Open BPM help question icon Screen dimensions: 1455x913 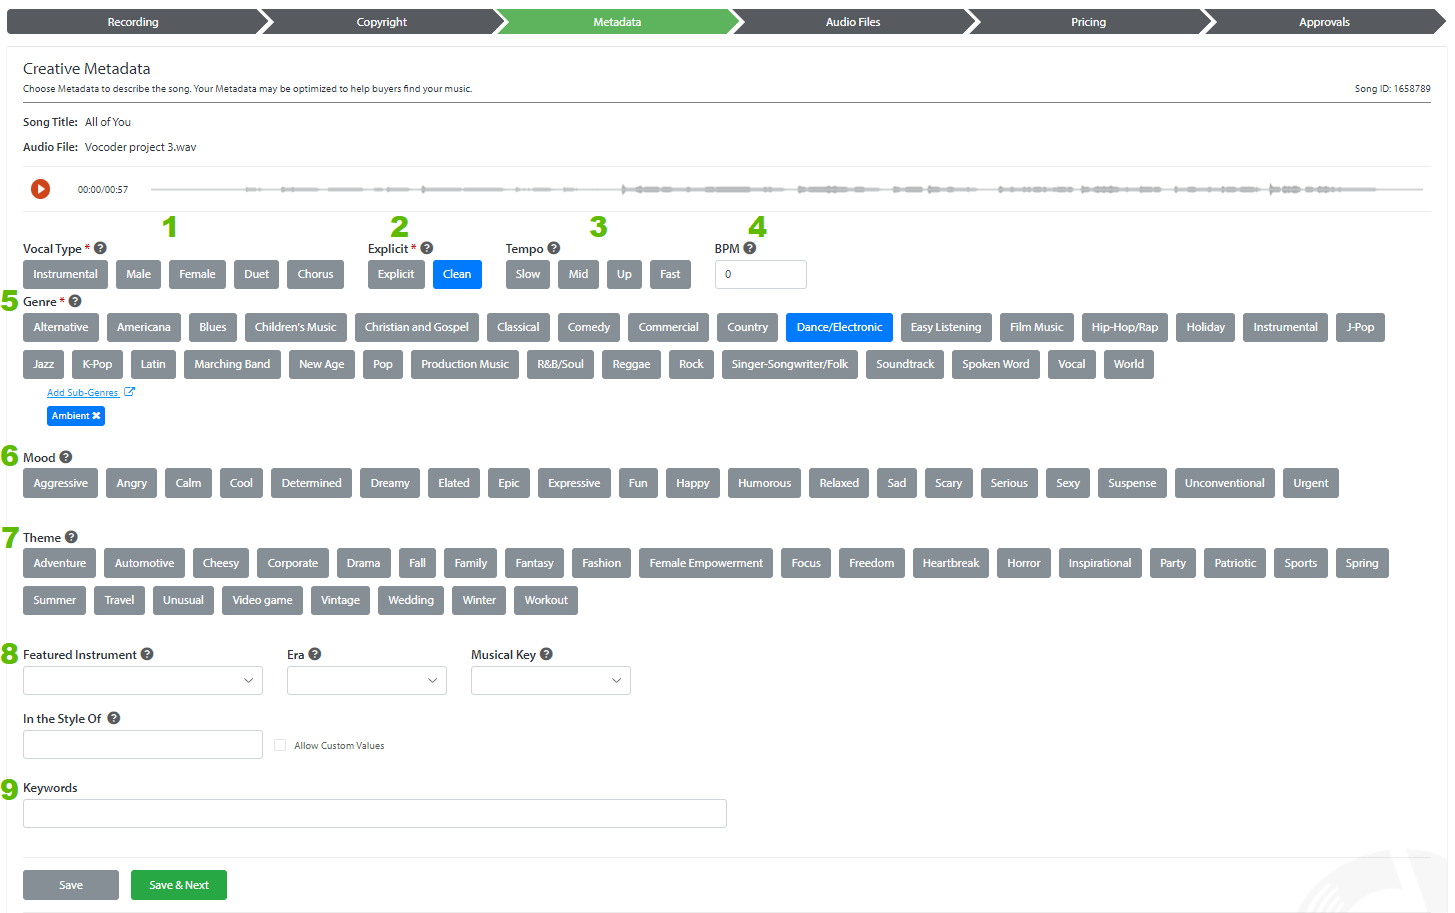click(750, 248)
